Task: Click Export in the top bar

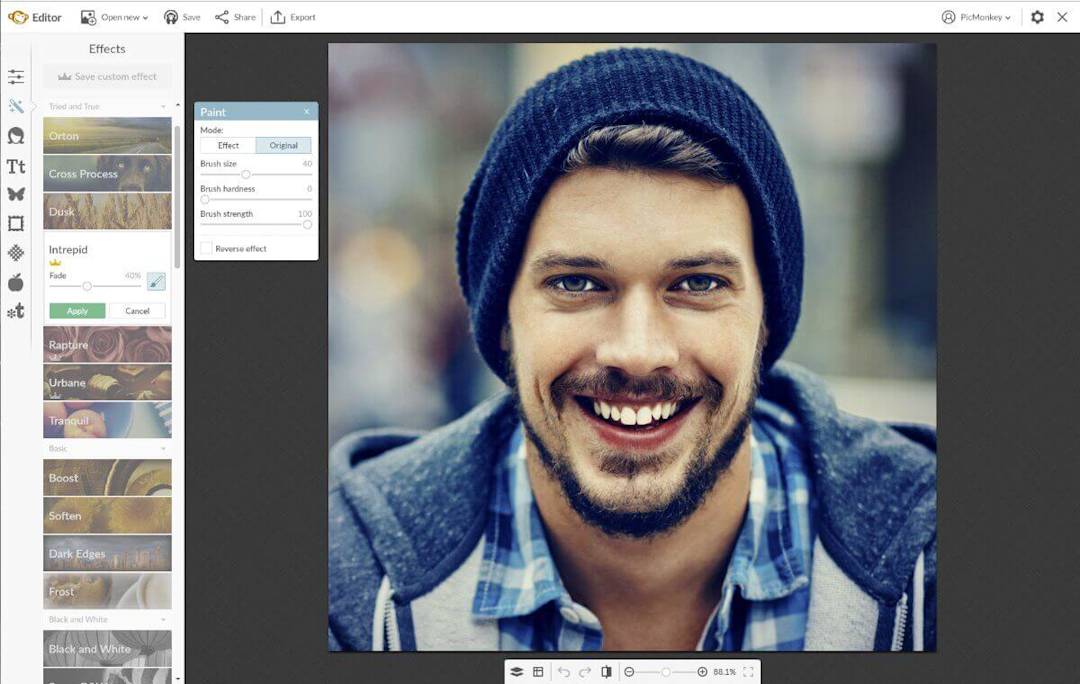Action: click(x=293, y=16)
